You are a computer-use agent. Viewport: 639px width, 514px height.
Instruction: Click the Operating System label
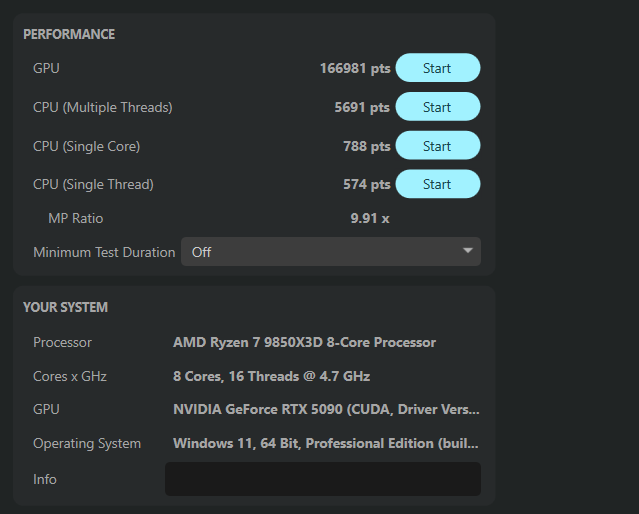tap(87, 443)
